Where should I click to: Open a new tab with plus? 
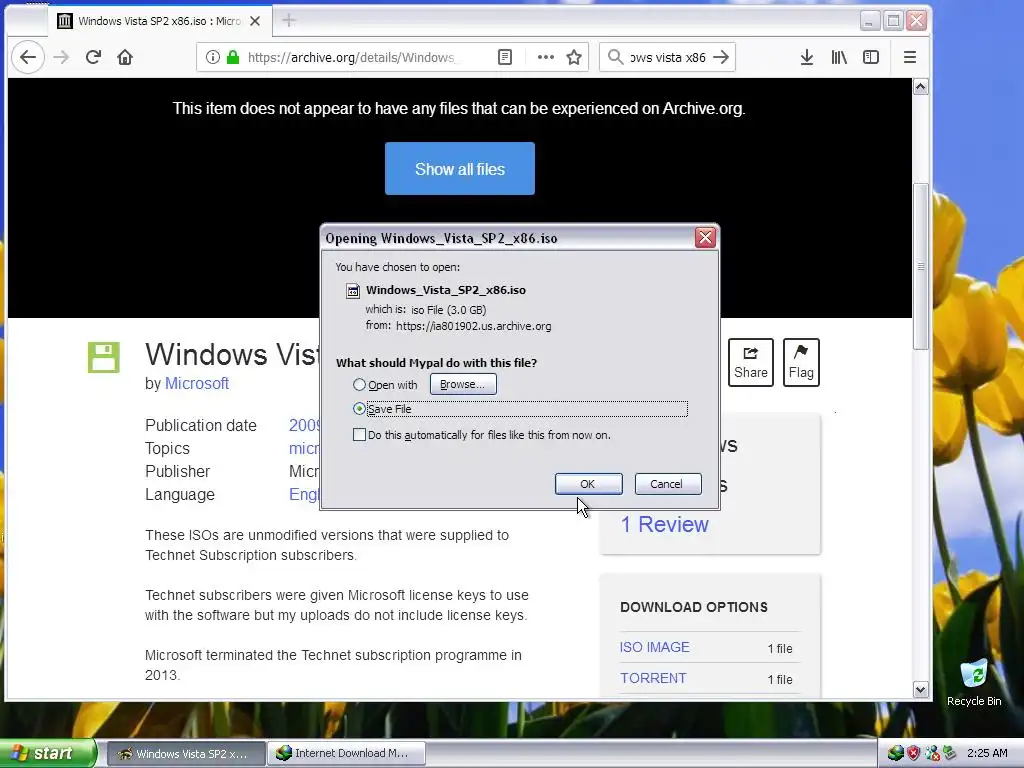pyautogui.click(x=289, y=21)
